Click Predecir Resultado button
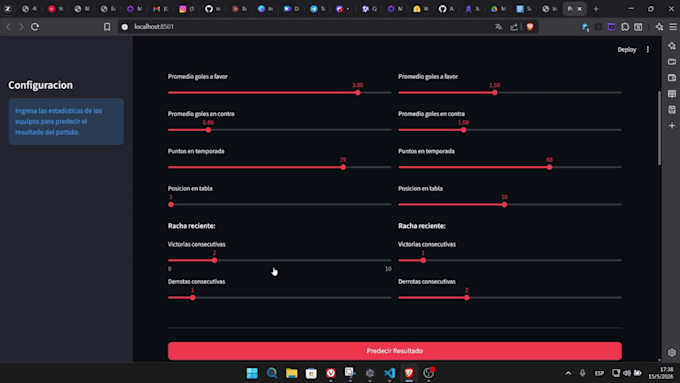This screenshot has height=383, width=680. click(x=395, y=351)
